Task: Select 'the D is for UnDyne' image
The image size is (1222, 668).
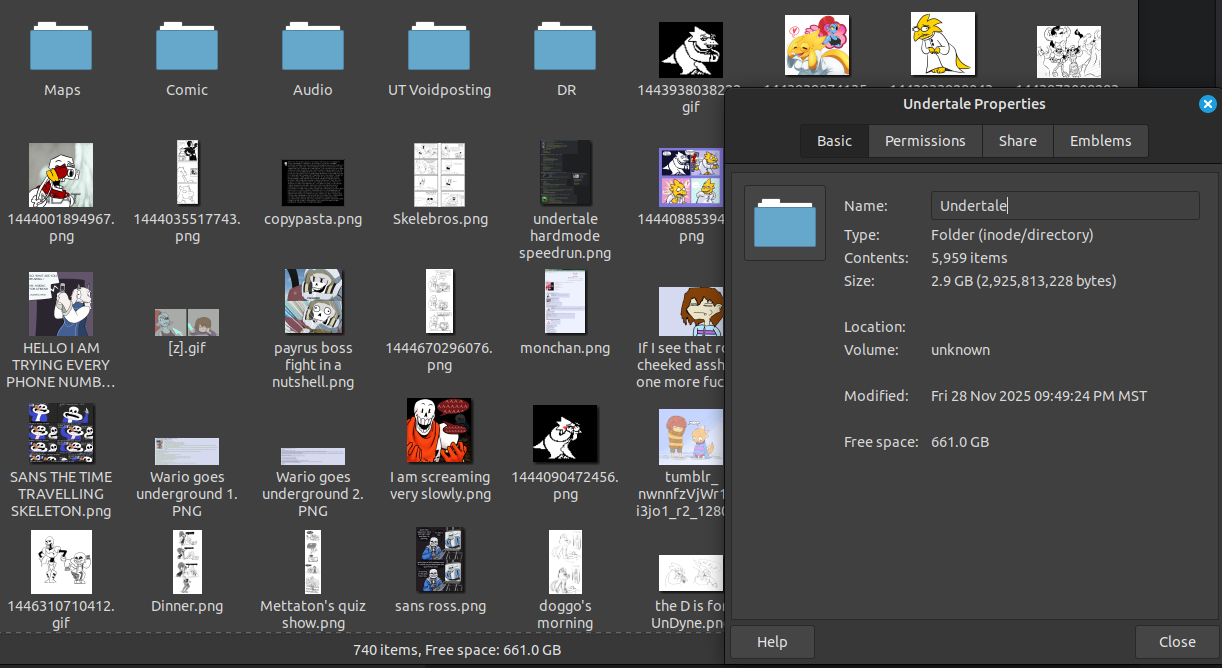Action: (x=691, y=574)
